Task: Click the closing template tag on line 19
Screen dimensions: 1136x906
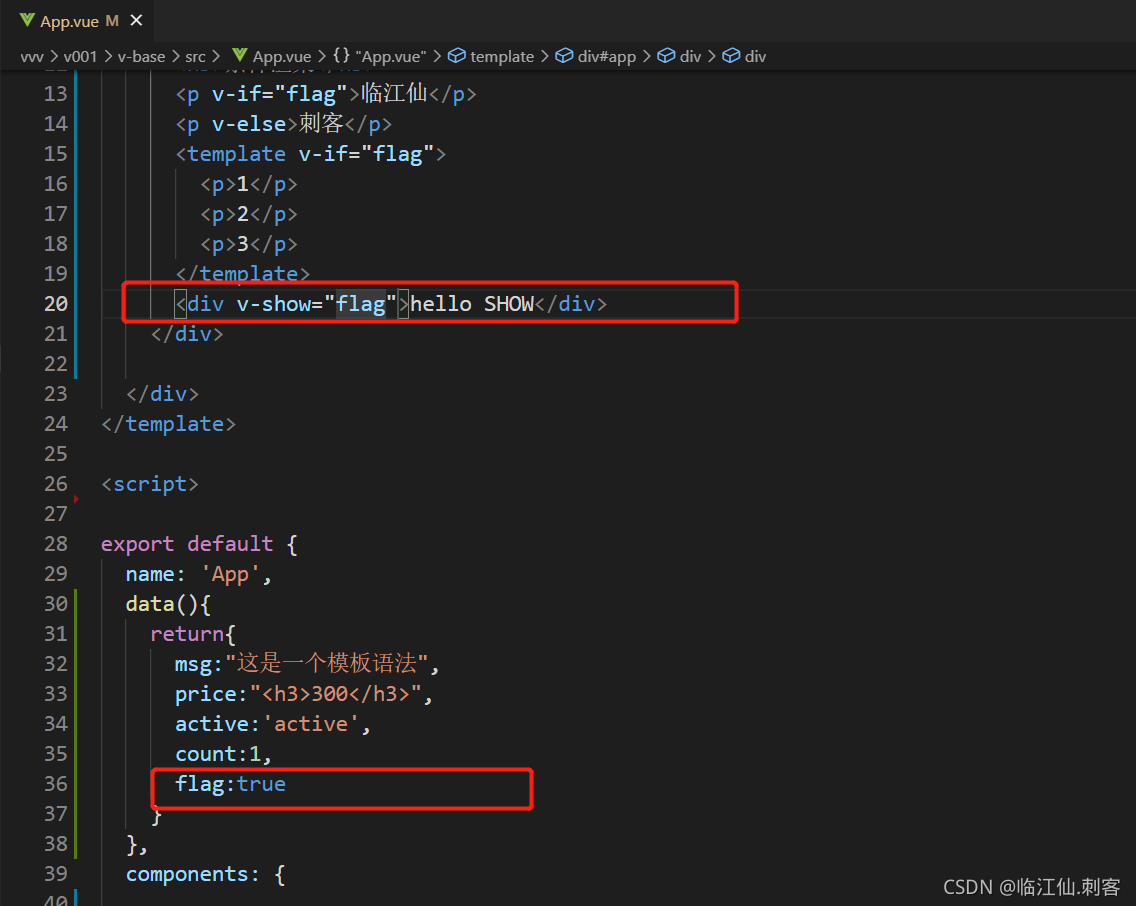Action: (243, 274)
